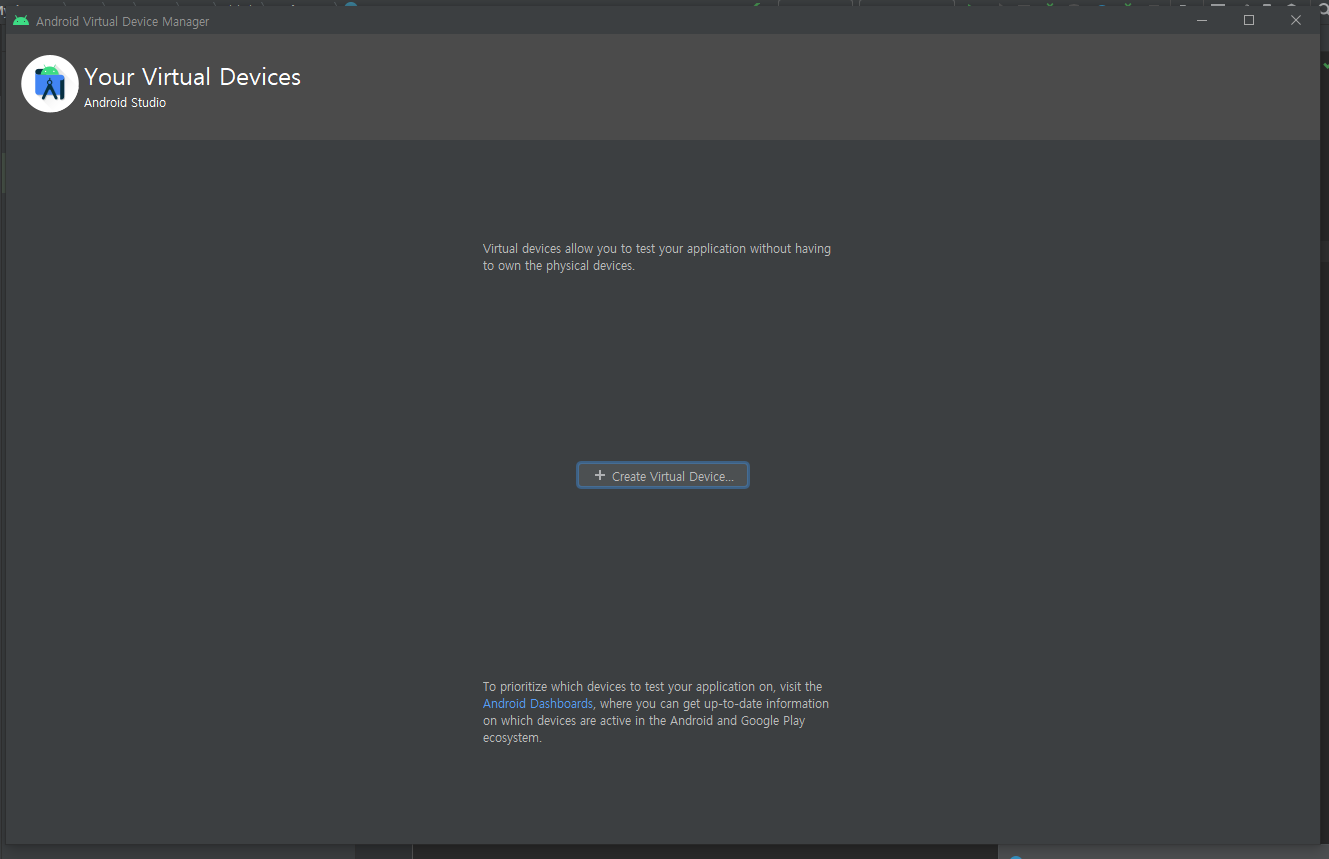This screenshot has height=859, width=1329.
Task: Click the Create Virtual Device button
Action: [663, 476]
